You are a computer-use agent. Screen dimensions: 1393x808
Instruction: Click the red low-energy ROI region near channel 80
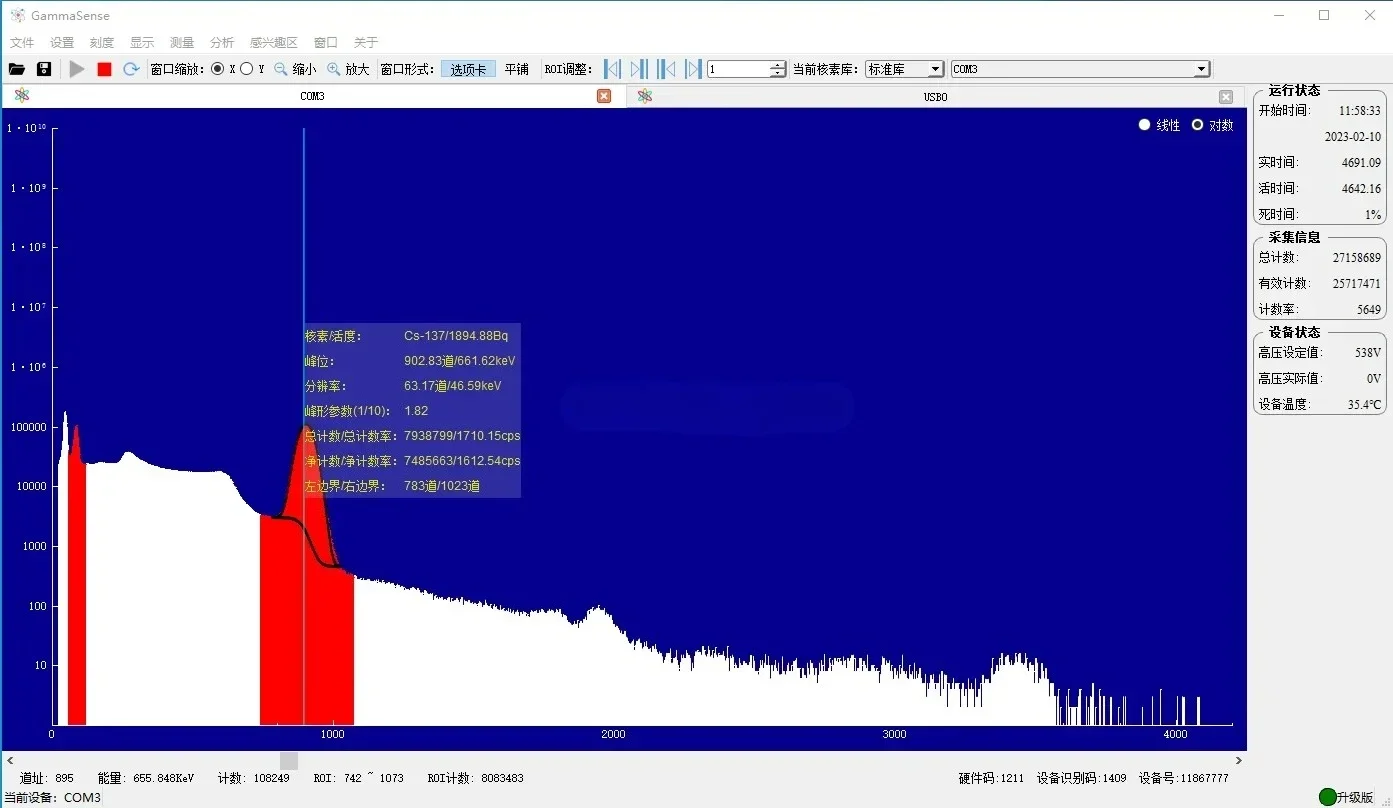pyautogui.click(x=77, y=600)
